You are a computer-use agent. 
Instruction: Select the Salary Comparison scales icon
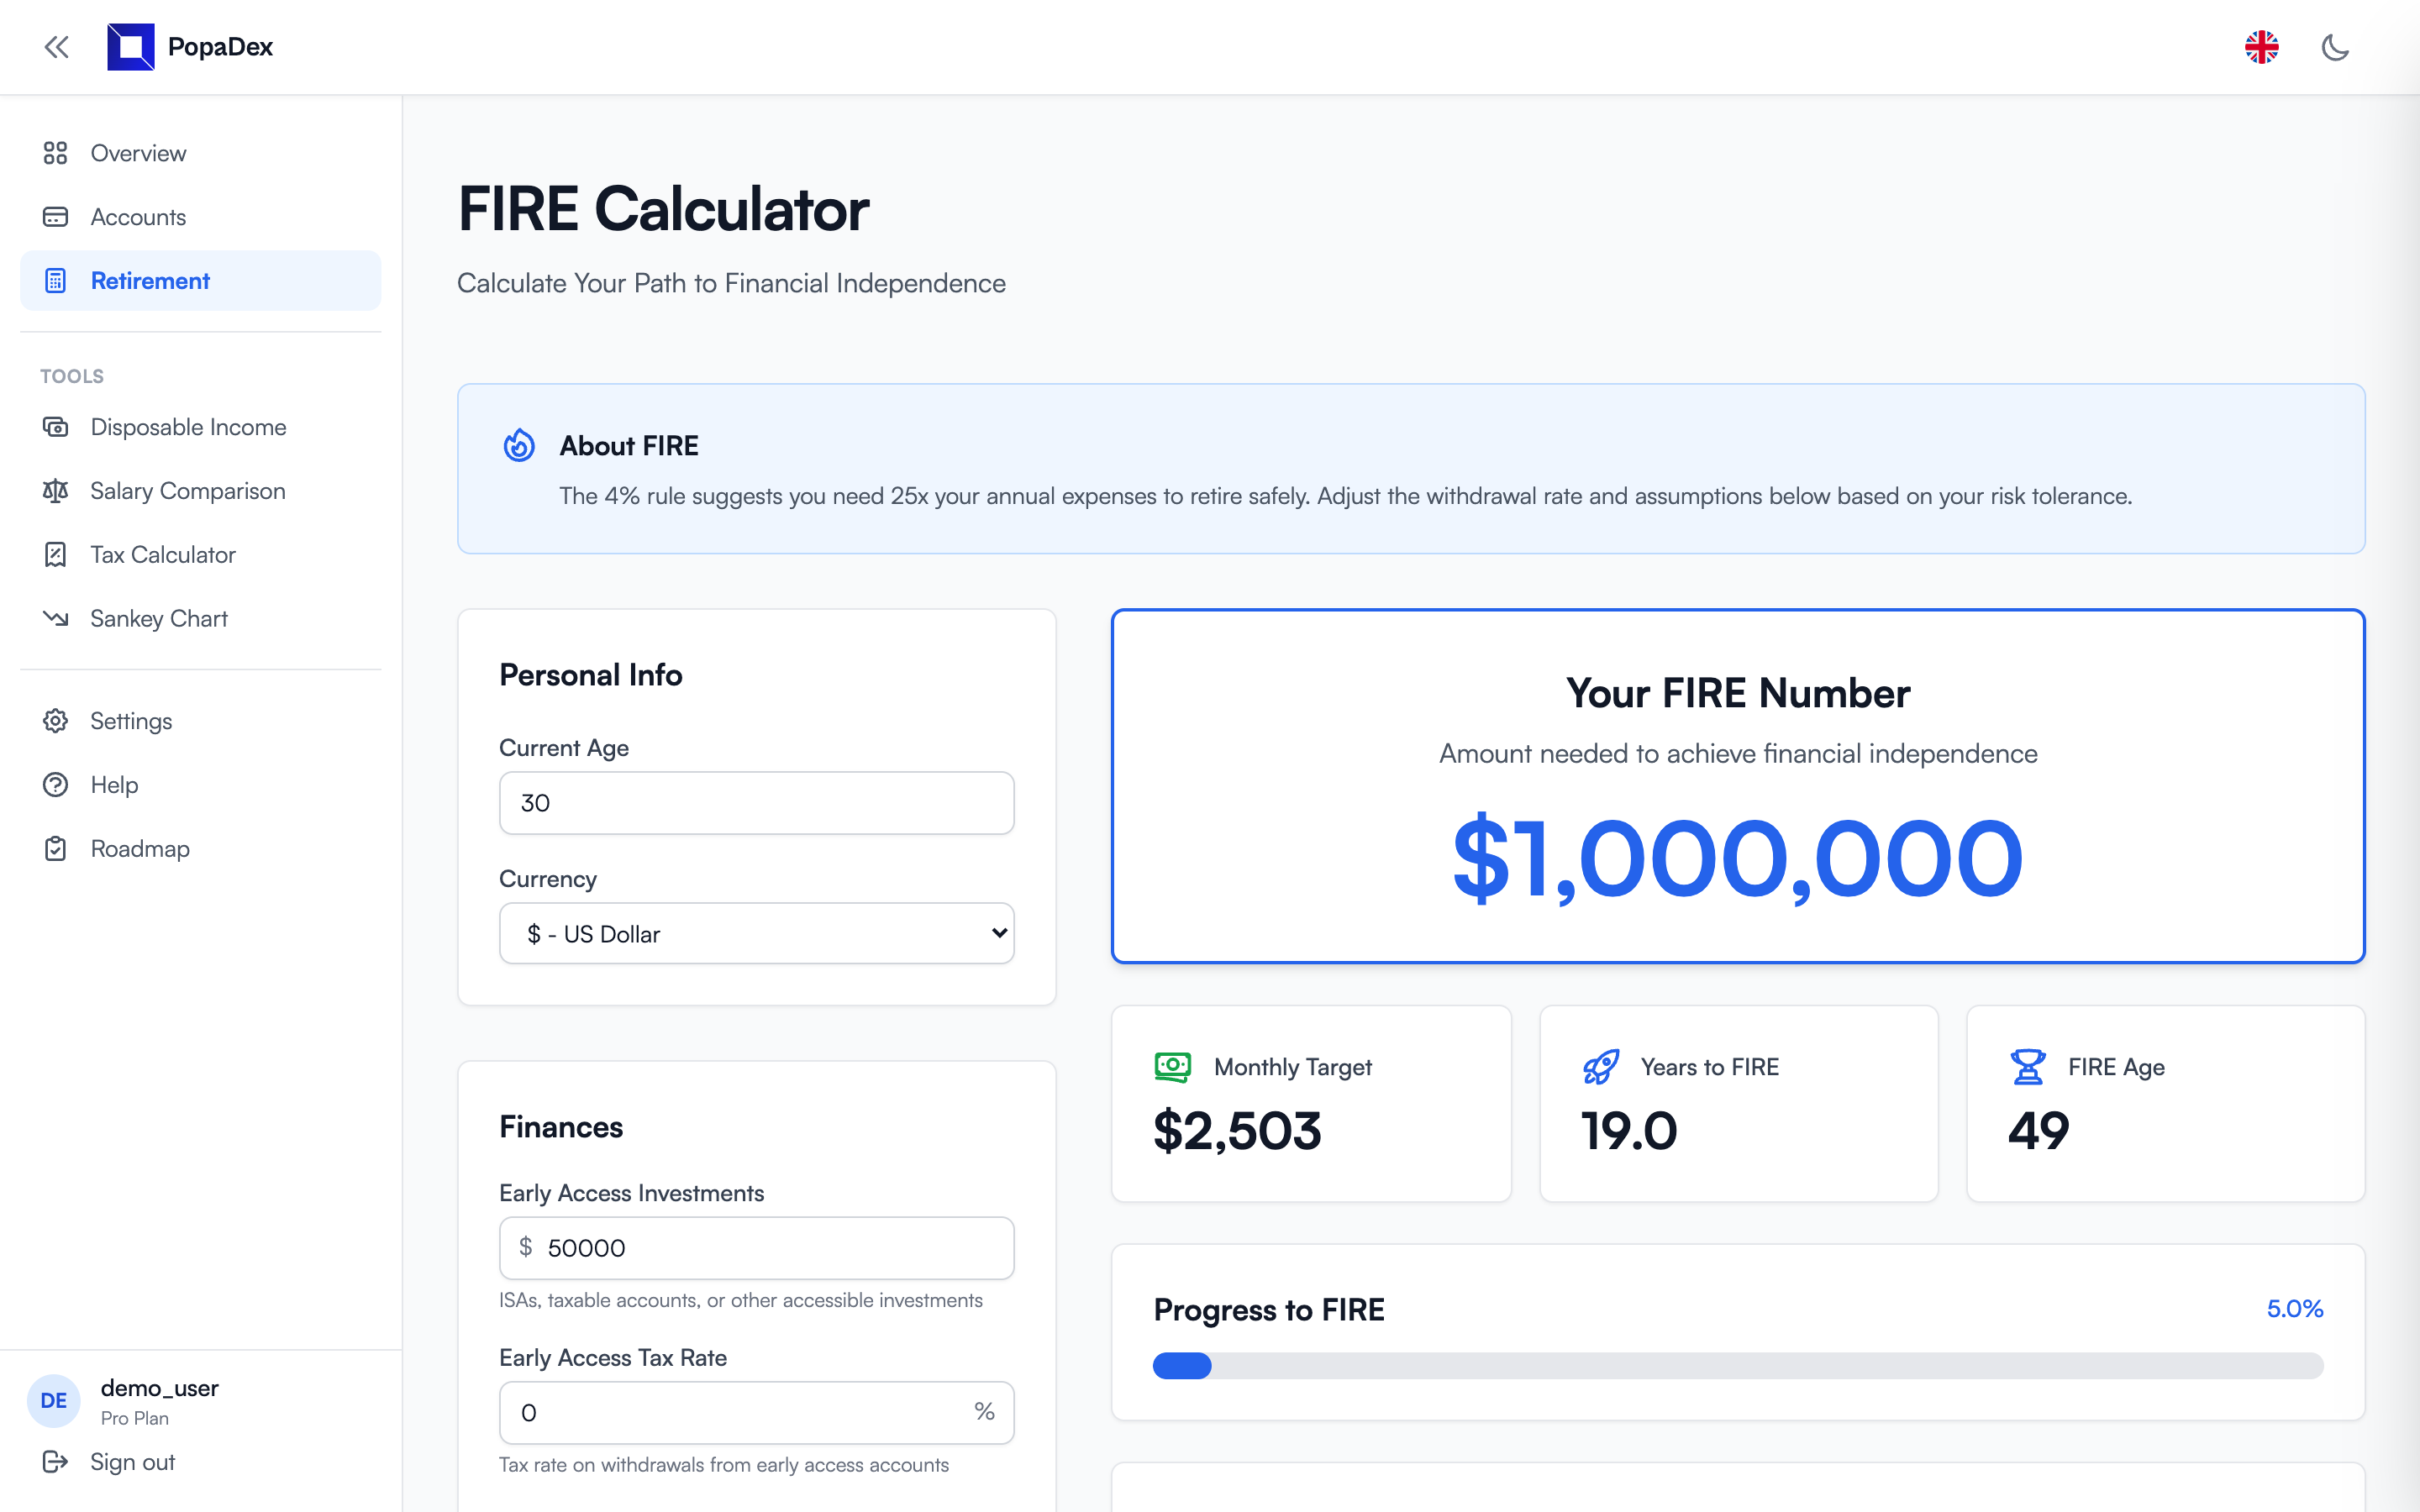coord(55,490)
